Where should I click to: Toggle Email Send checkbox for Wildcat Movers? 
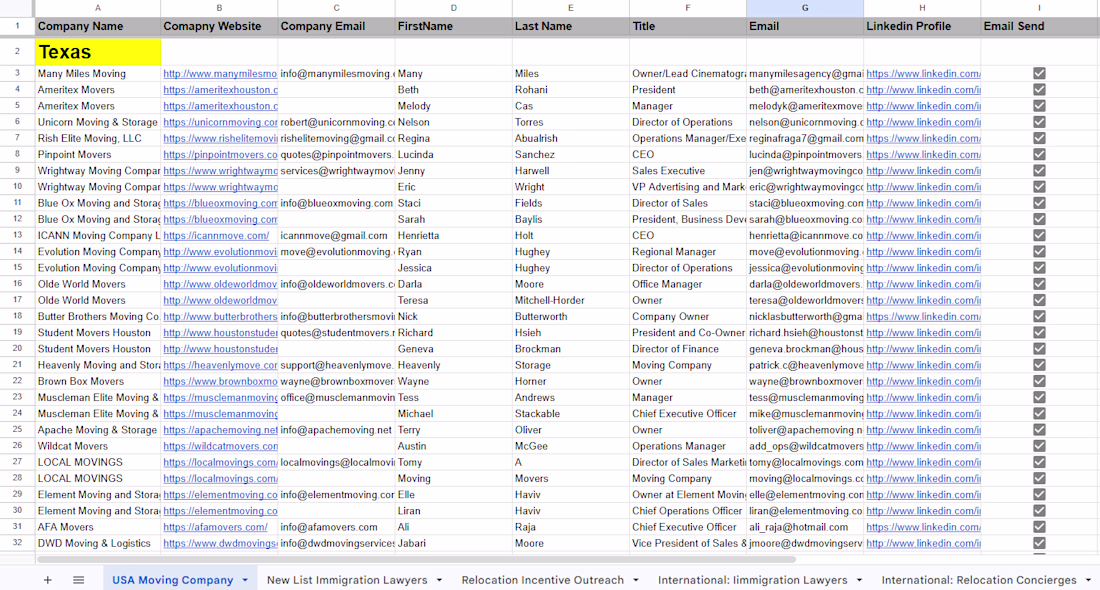click(1039, 446)
